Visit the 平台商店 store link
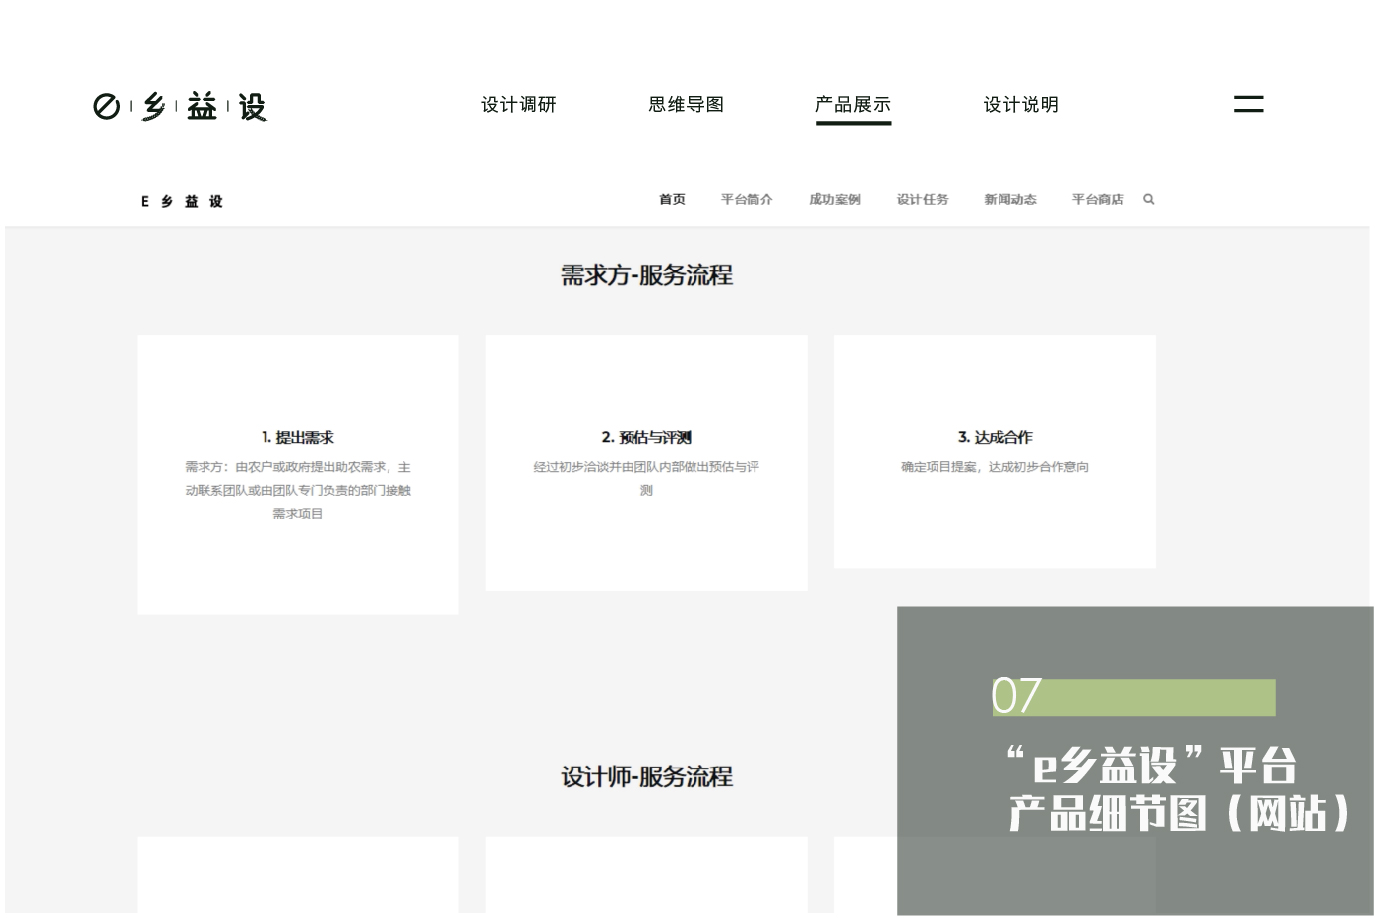 coord(1097,199)
